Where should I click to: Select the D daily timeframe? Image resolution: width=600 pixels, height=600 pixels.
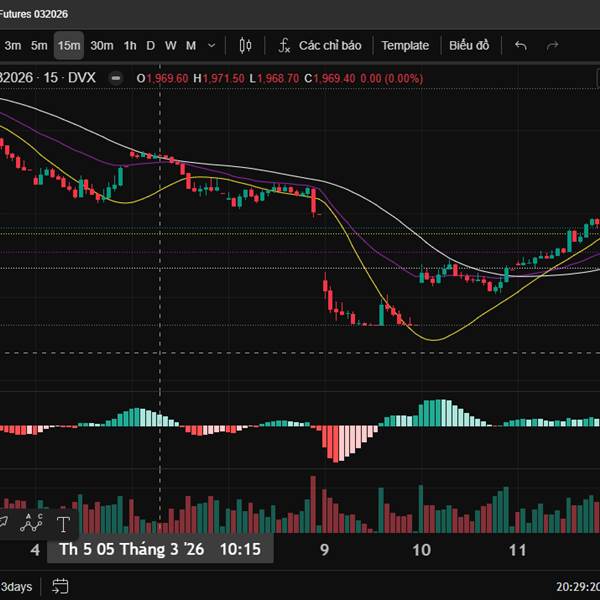151,45
